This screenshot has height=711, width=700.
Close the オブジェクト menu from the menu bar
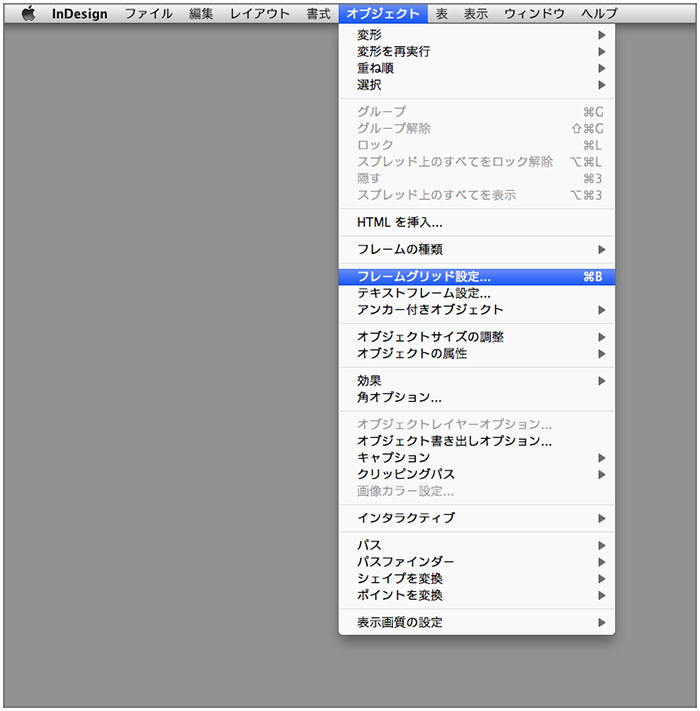(383, 14)
